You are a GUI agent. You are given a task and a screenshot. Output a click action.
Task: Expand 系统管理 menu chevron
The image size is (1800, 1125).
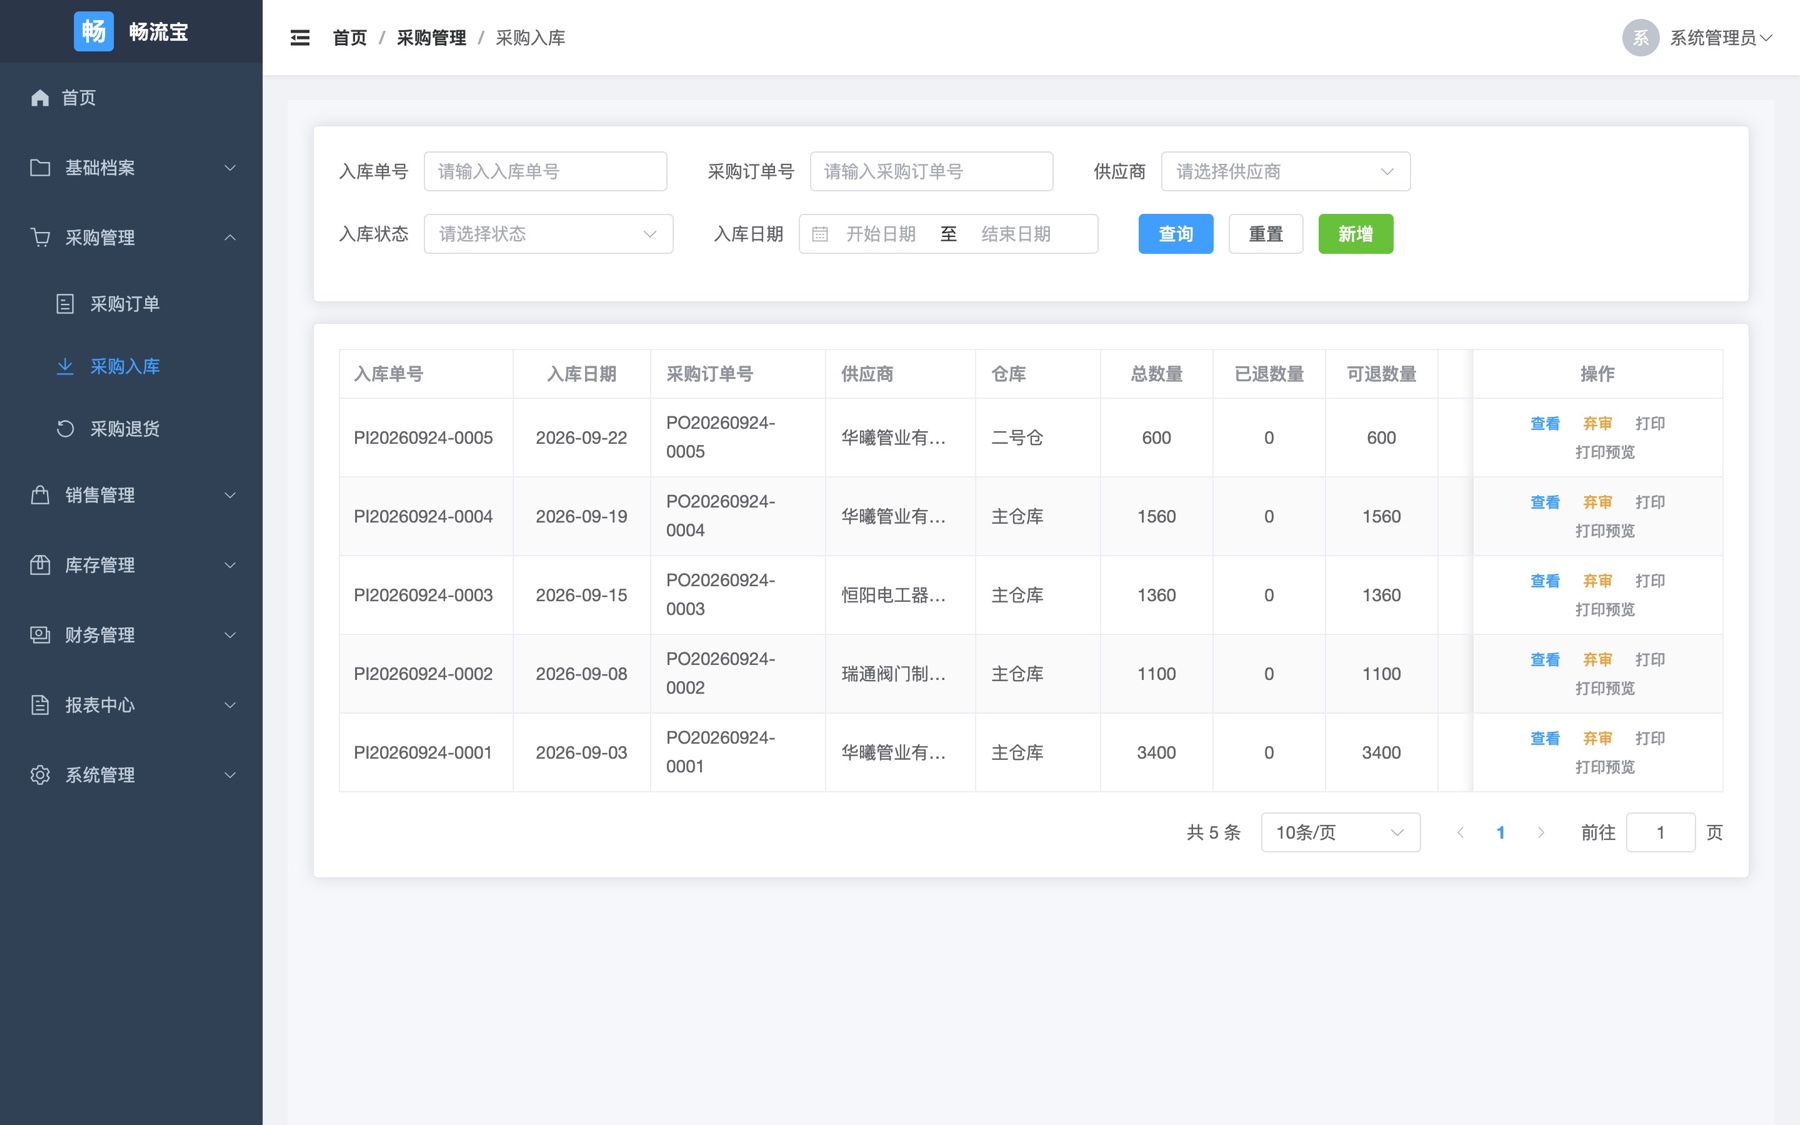coord(230,775)
